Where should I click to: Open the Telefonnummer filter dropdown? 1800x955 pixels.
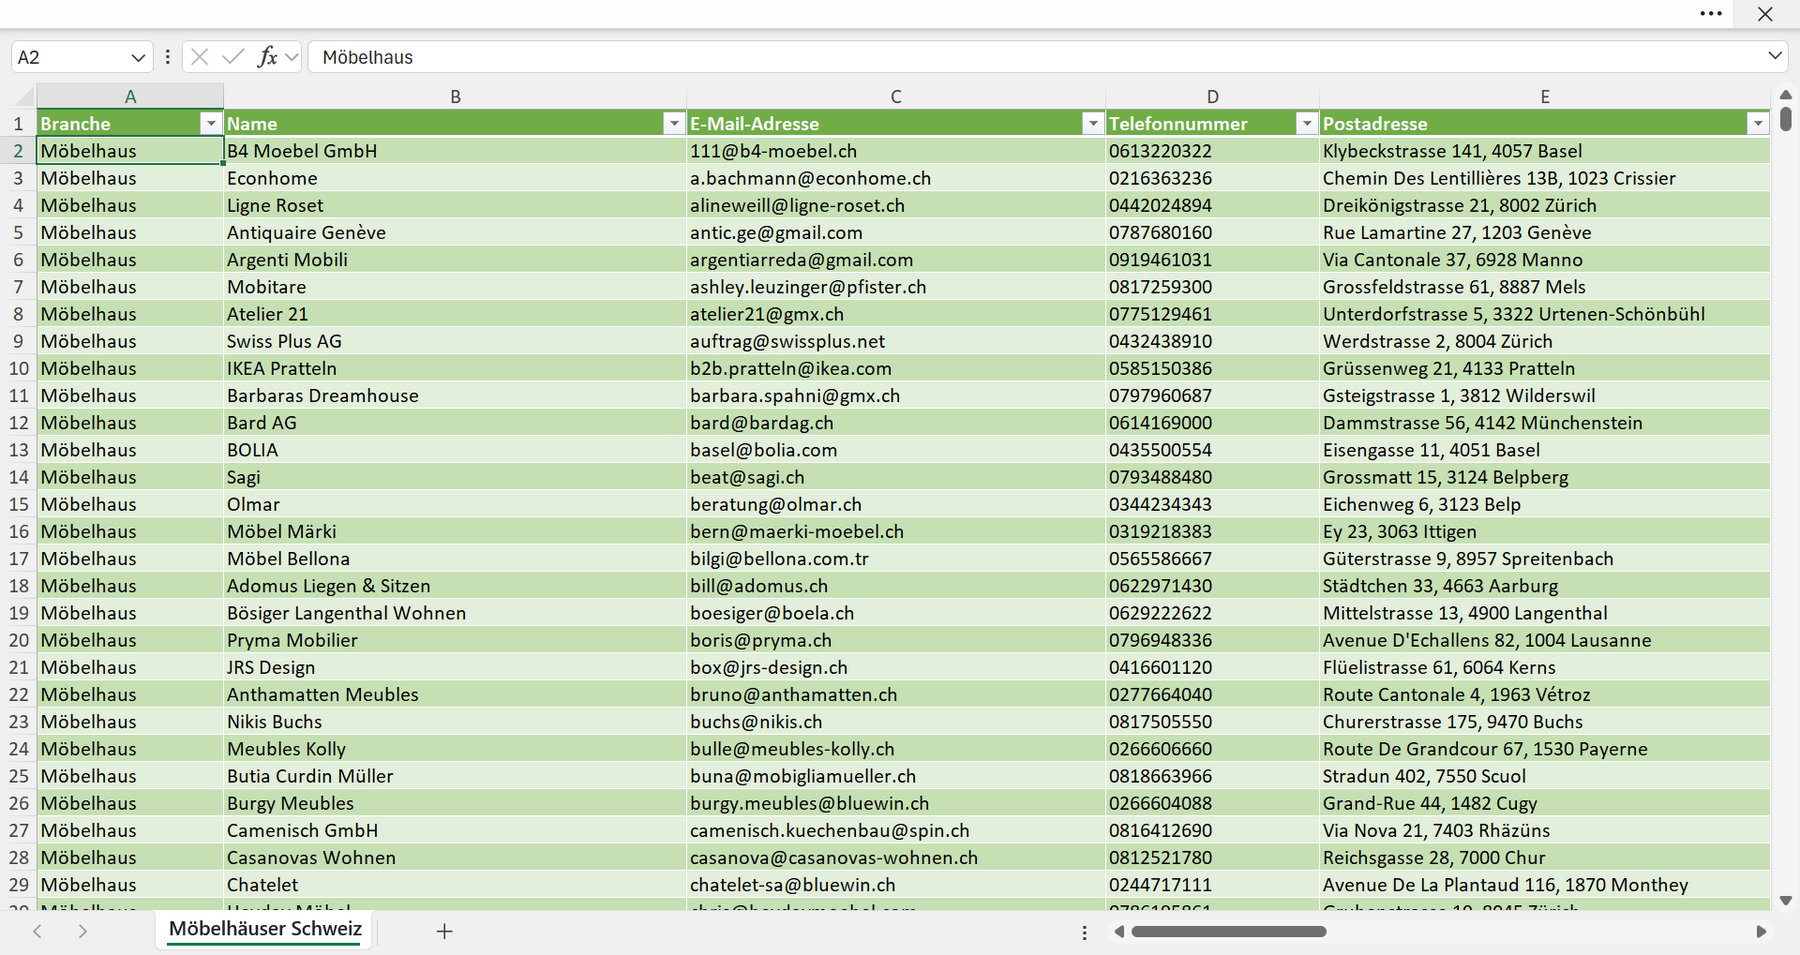click(1306, 123)
